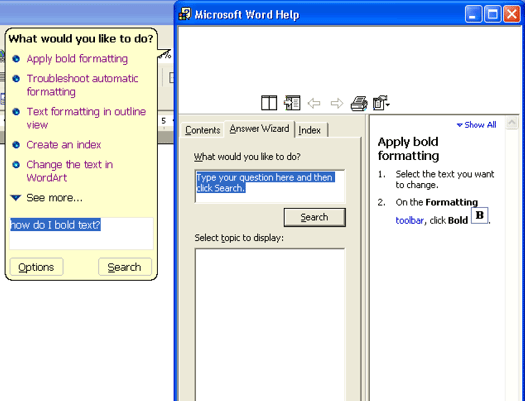The width and height of the screenshot is (525, 401).
Task: Click Search in the Office Assistant balloon
Action: pos(125,267)
